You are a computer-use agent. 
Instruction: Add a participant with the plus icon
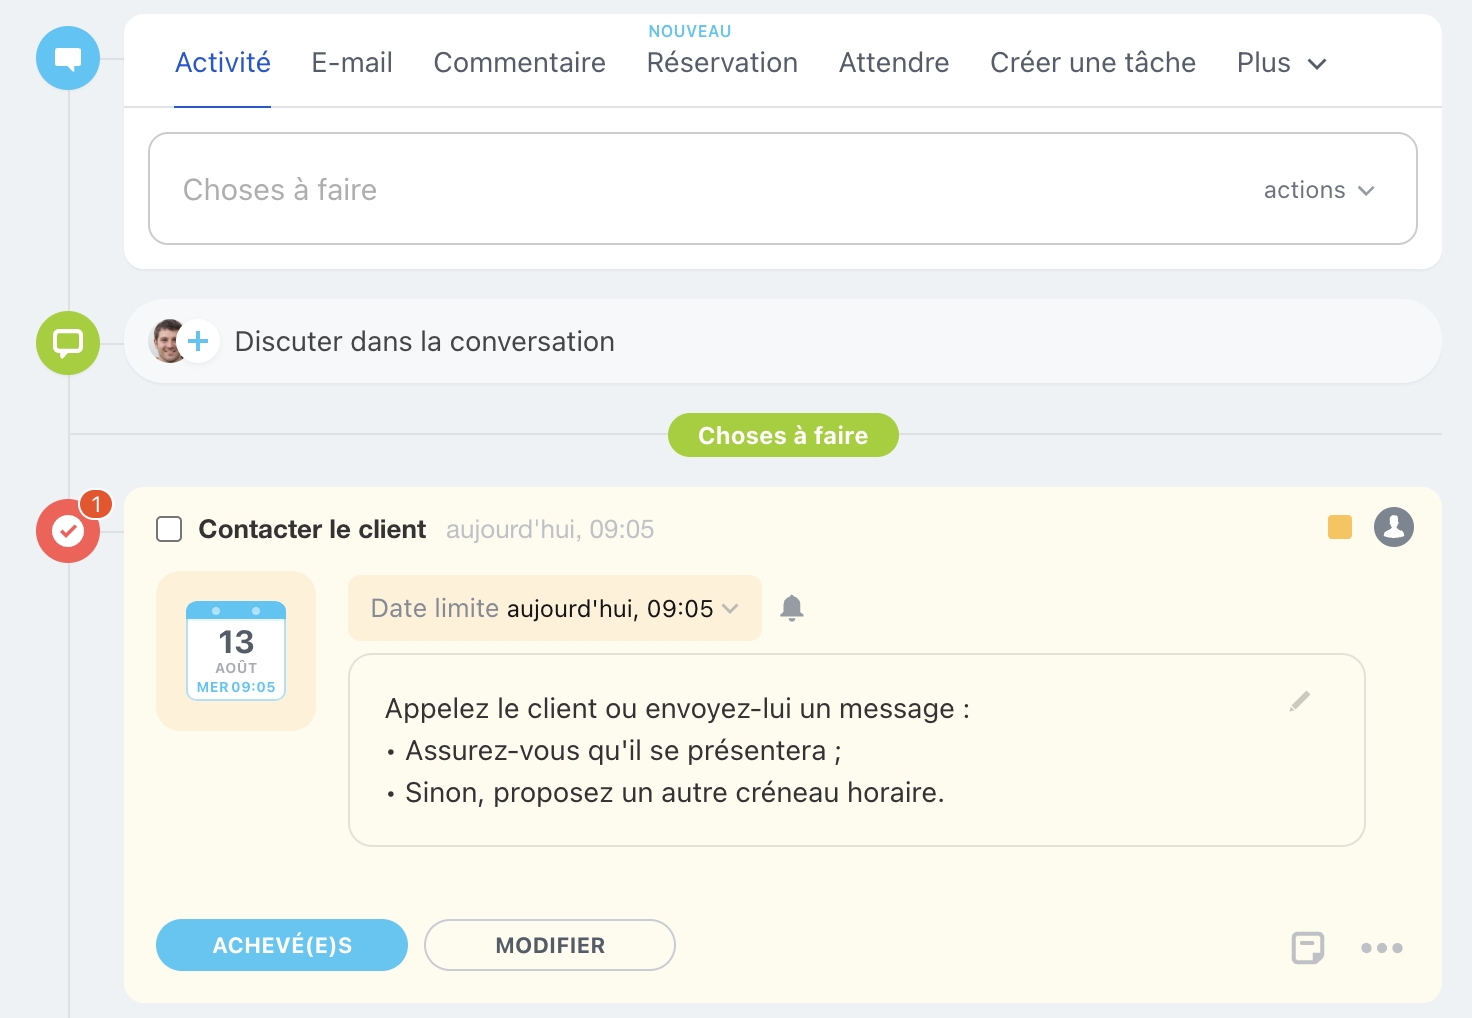tap(198, 342)
